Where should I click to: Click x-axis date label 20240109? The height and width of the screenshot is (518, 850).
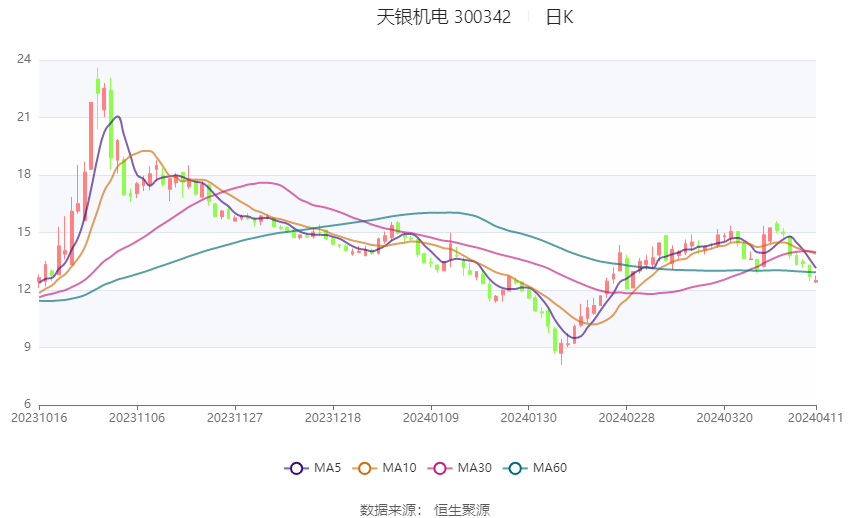[431, 418]
